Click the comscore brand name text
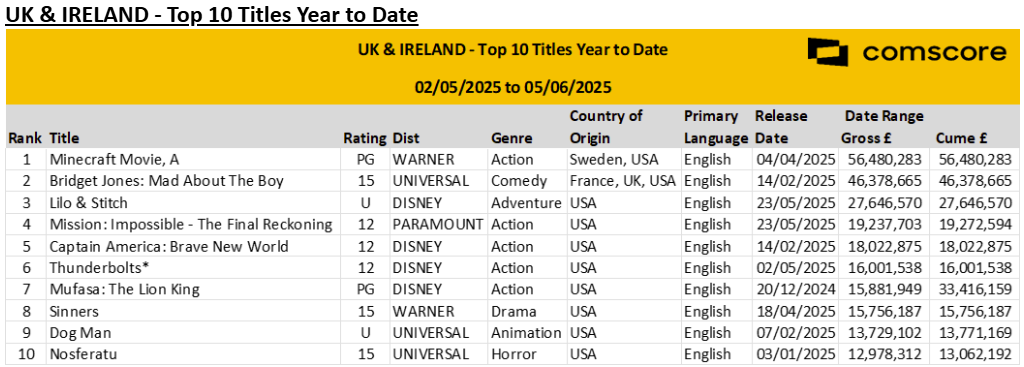 point(935,52)
